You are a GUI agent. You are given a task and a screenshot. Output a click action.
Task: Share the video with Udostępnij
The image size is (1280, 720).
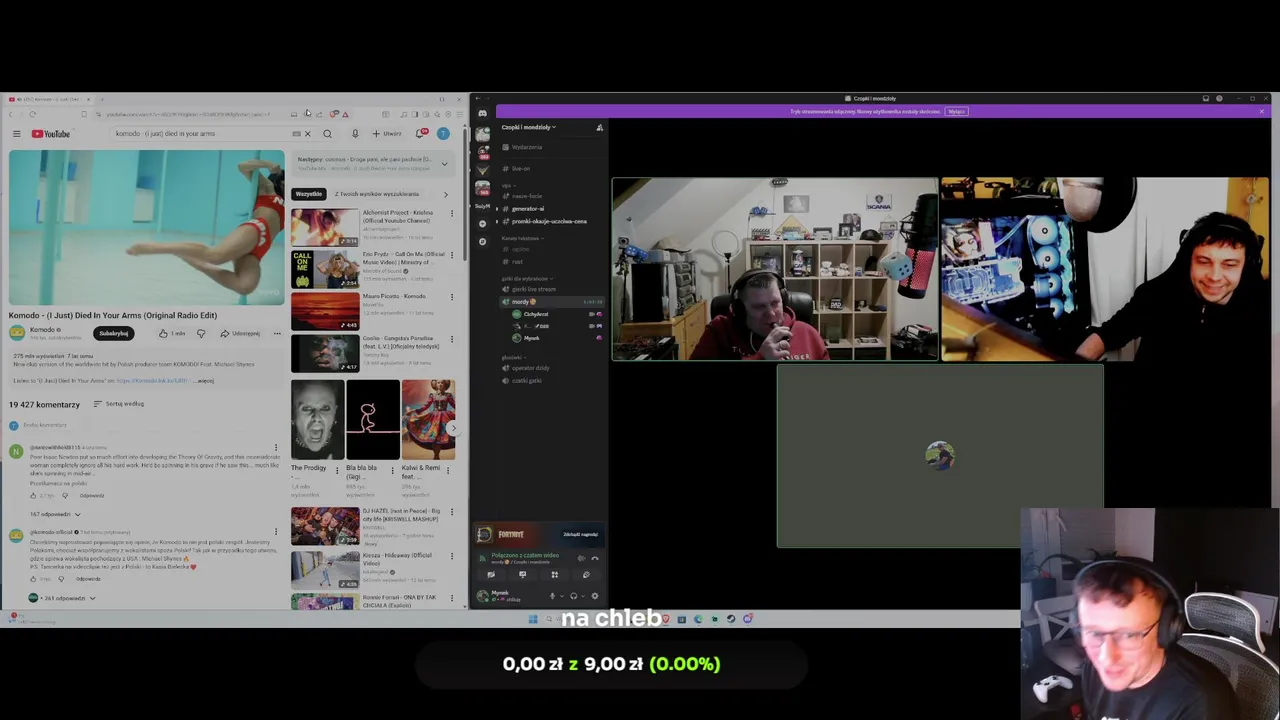pyautogui.click(x=240, y=333)
